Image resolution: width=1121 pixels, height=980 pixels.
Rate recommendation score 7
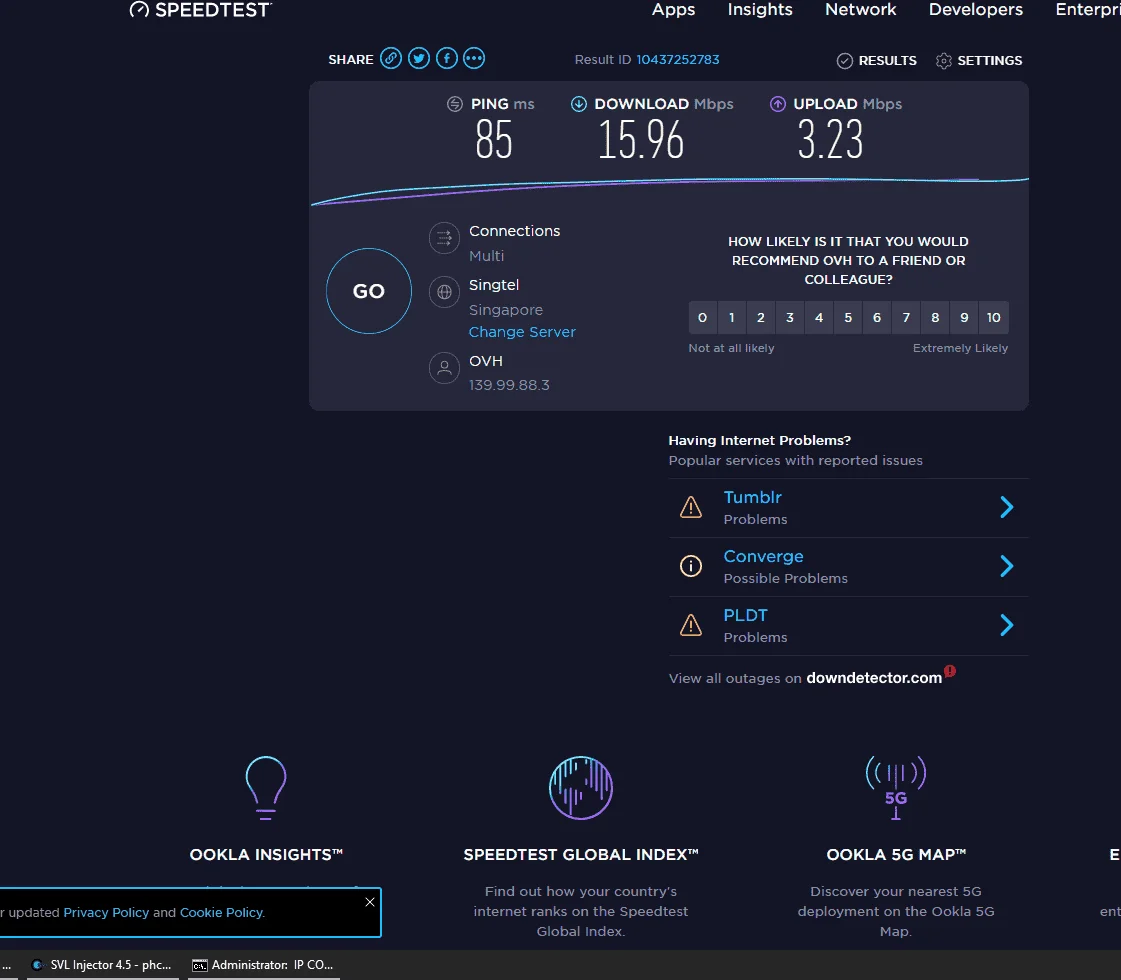pos(907,317)
